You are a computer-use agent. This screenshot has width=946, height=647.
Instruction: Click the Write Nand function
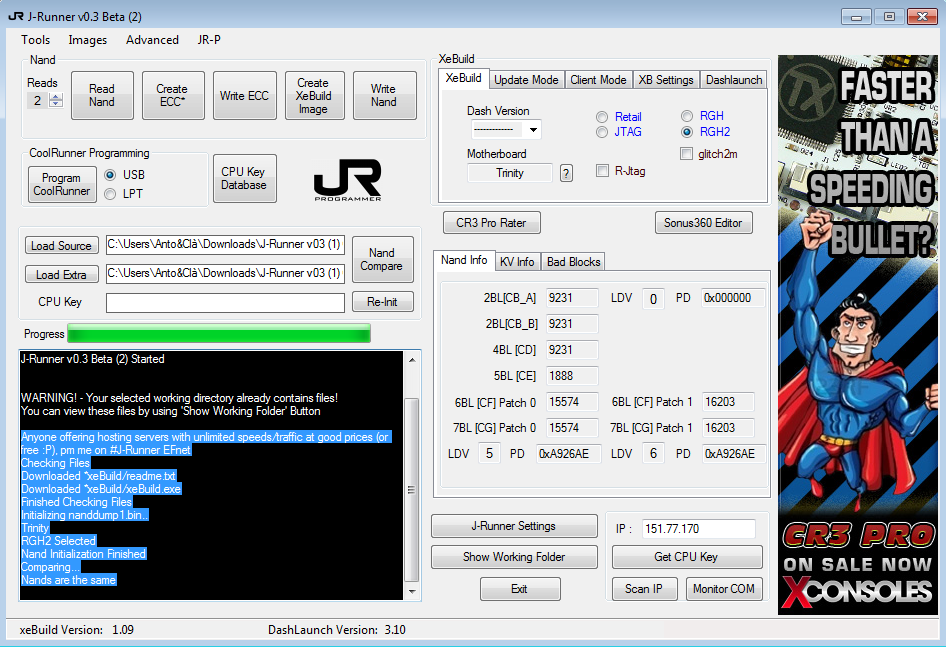pyautogui.click(x=384, y=95)
